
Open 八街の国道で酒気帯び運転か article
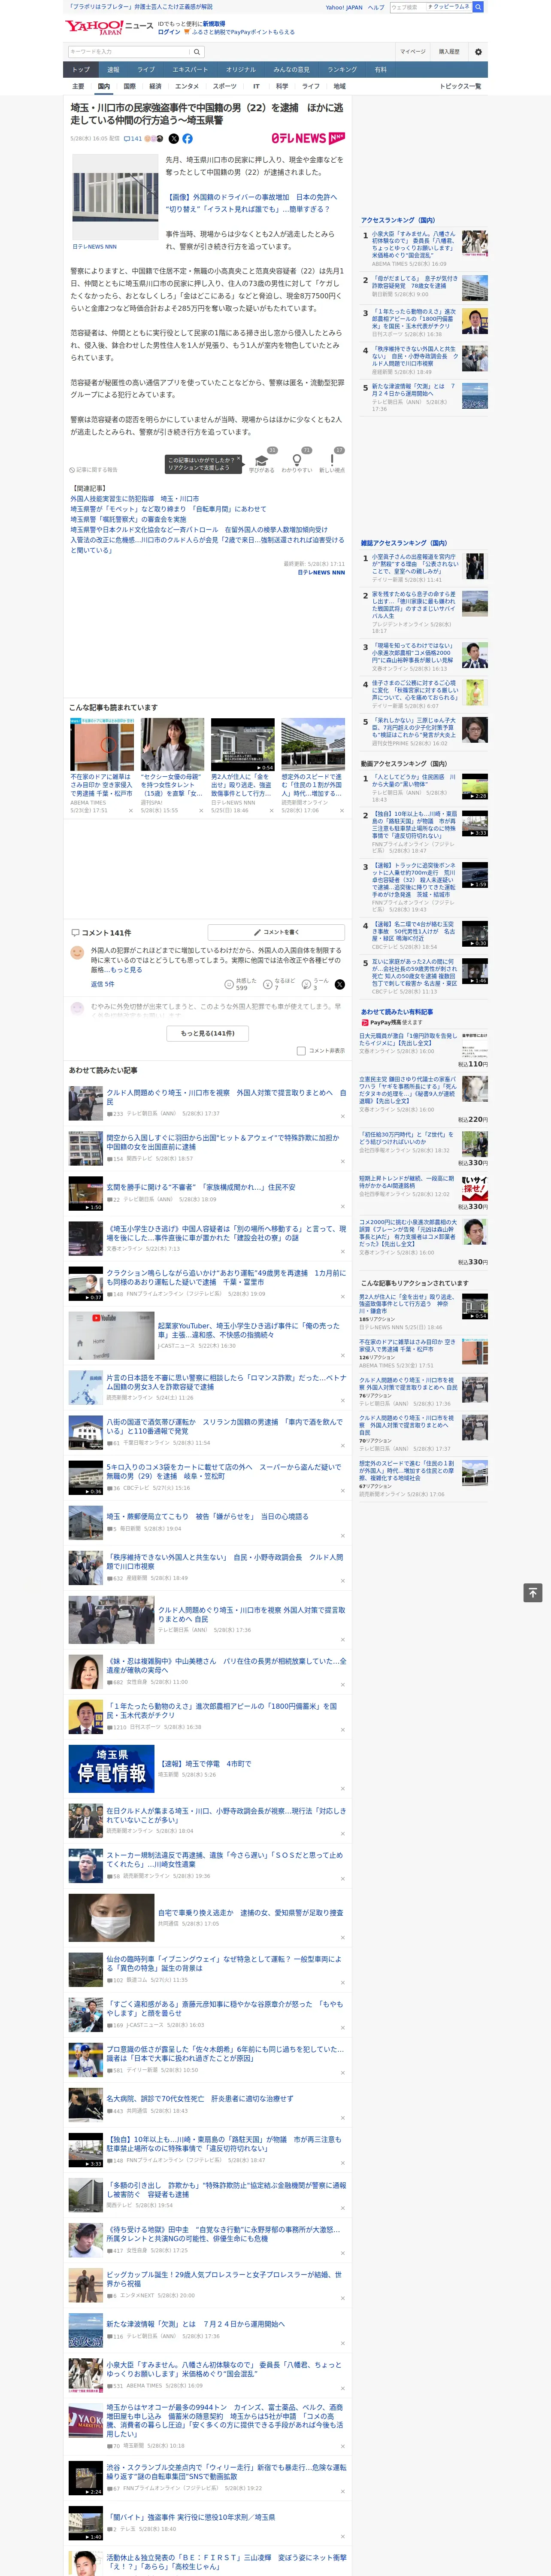[225, 1426]
